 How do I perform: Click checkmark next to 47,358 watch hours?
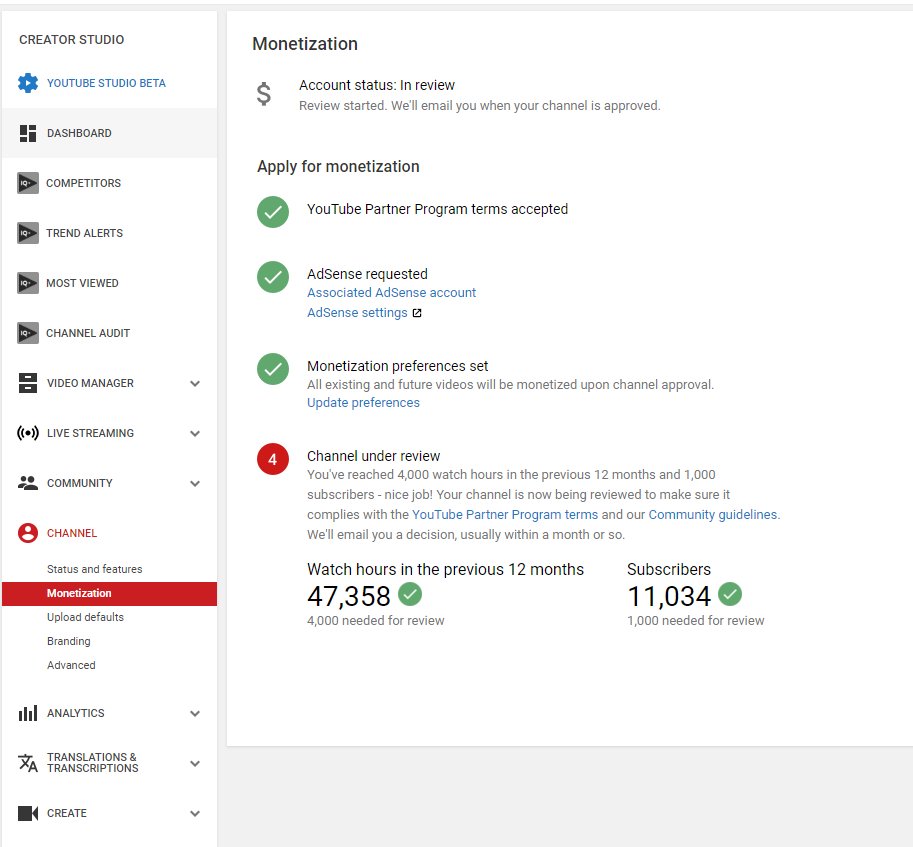tap(410, 594)
